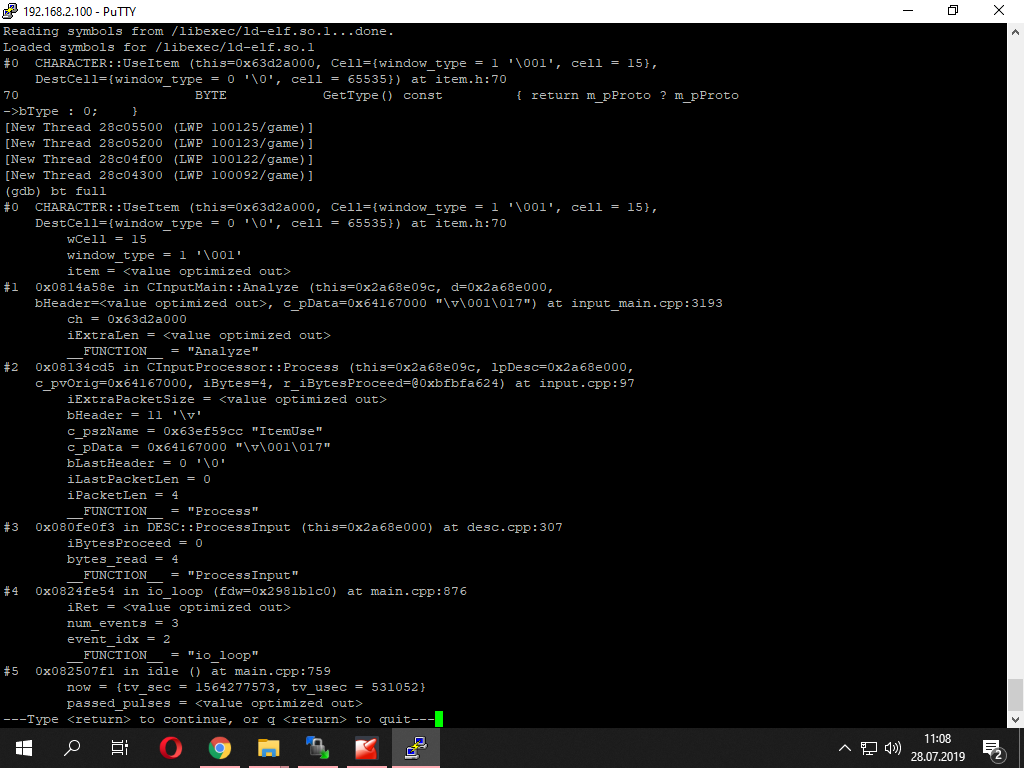Click the active PuTTY taskbar icon
This screenshot has height=768, width=1024.
(x=415, y=748)
